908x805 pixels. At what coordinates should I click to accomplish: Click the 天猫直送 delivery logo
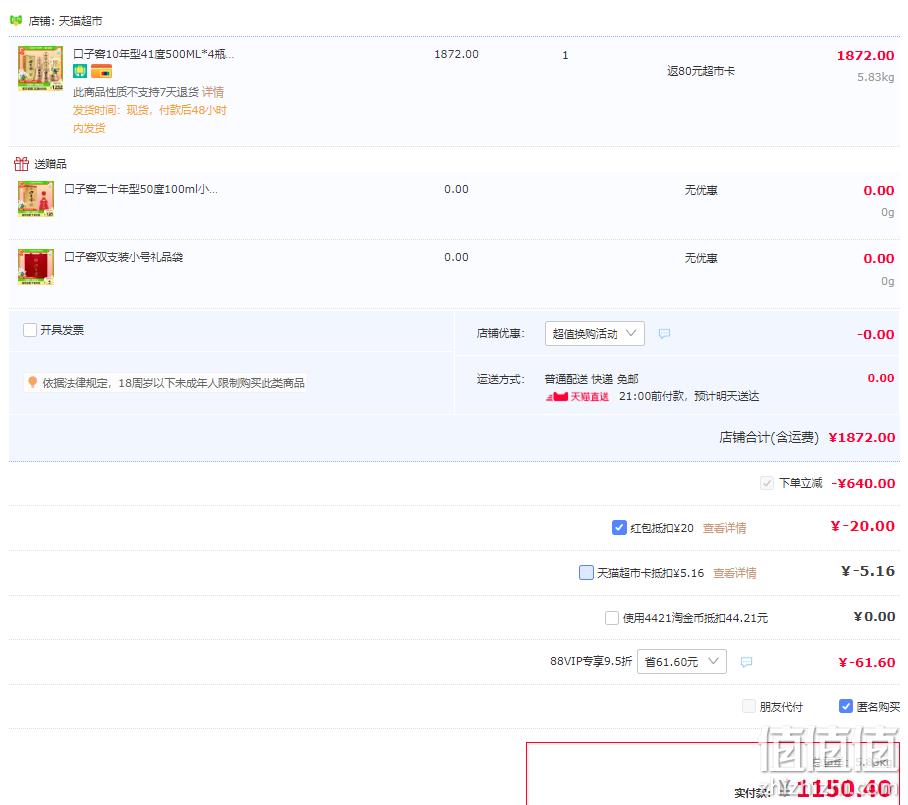(x=577, y=397)
